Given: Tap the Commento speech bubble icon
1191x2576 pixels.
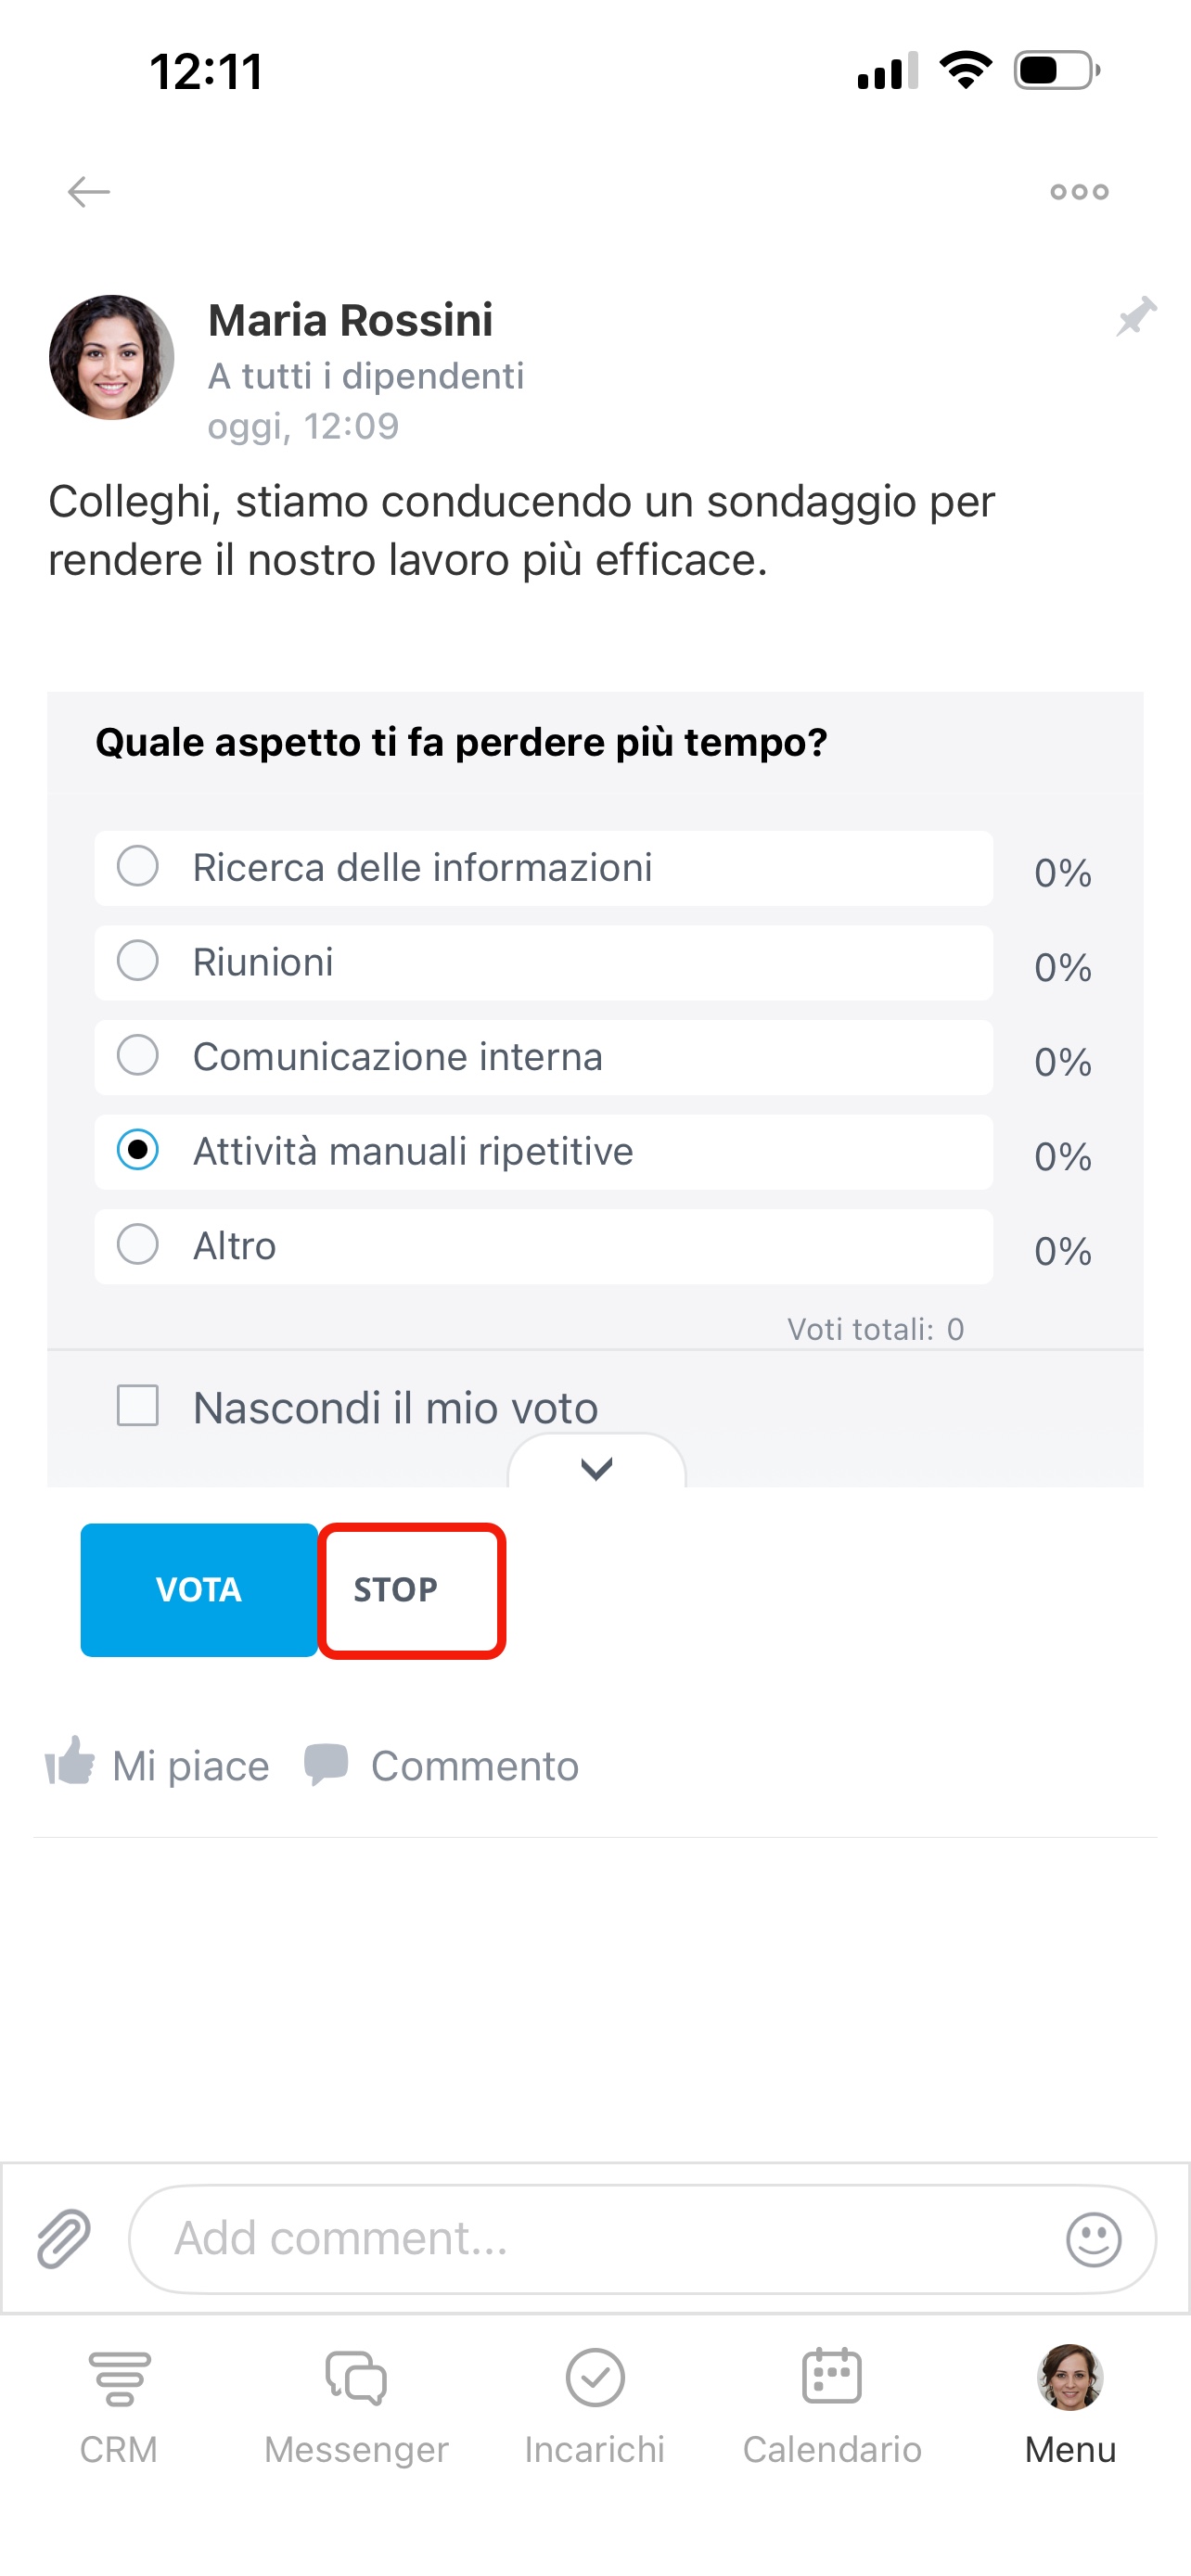Looking at the screenshot, I should coord(326,1763).
